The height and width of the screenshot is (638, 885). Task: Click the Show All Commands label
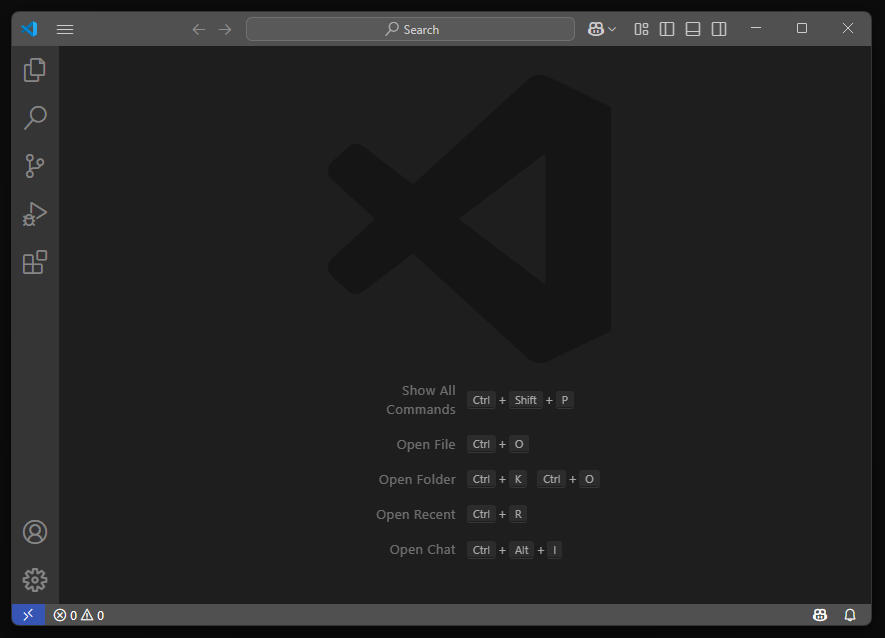421,400
